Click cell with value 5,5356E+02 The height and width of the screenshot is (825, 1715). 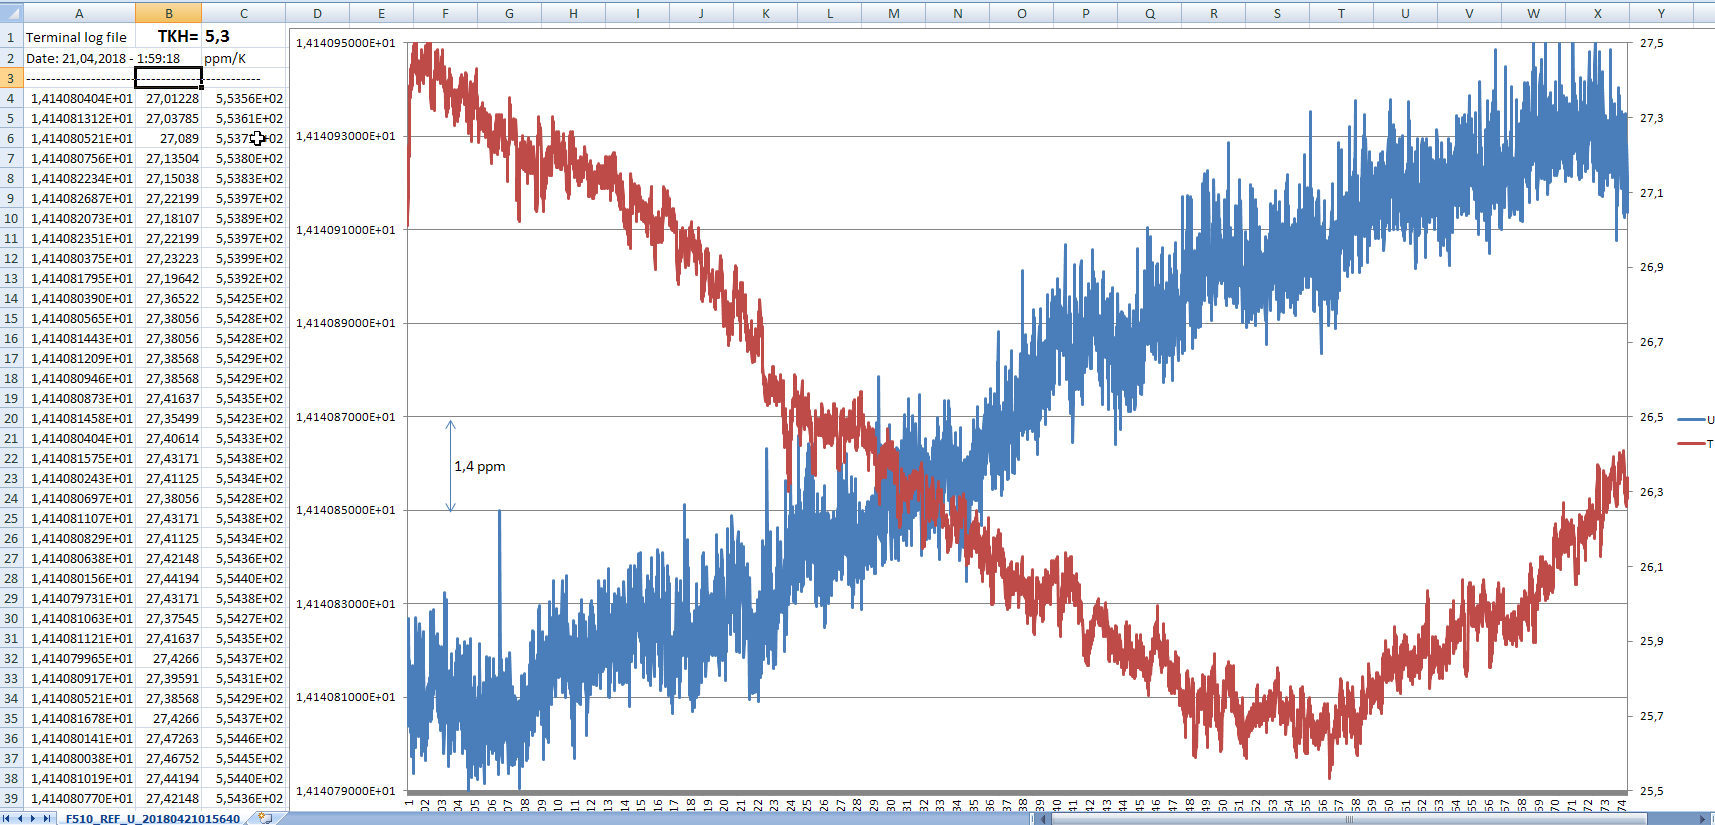(x=244, y=98)
